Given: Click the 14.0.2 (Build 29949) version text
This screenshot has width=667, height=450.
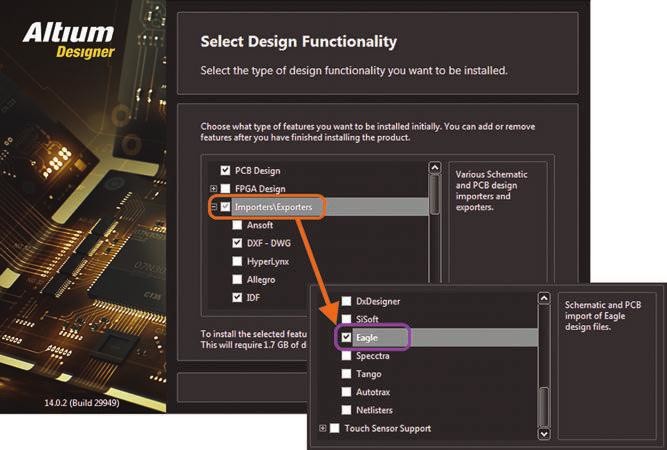Looking at the screenshot, I should tap(82, 402).
